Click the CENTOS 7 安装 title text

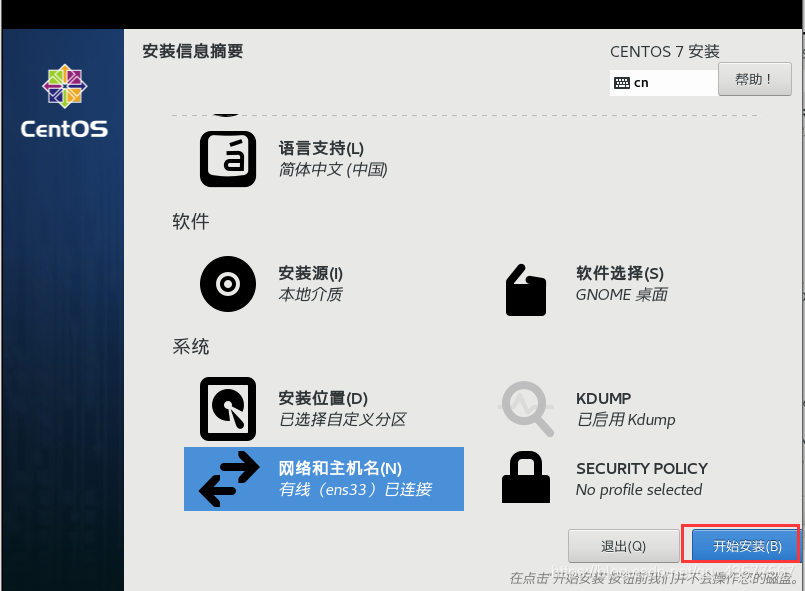tap(665, 51)
